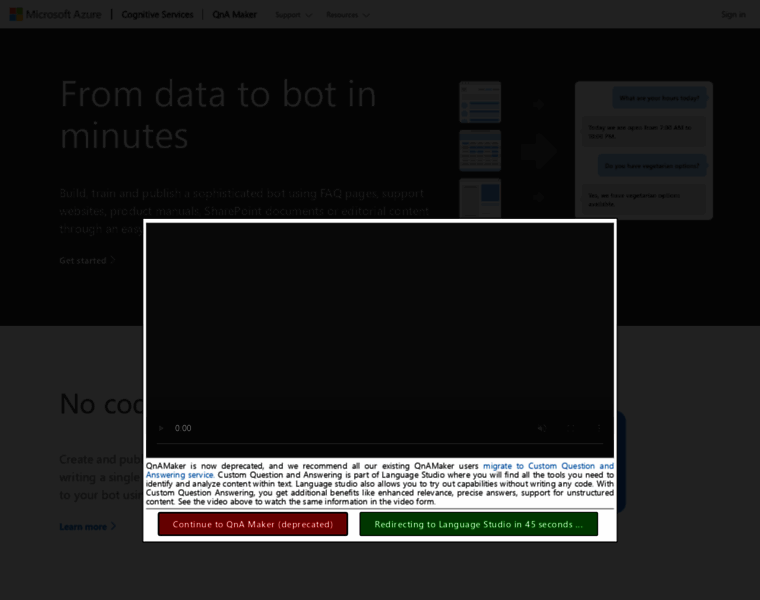Click the Learn more link
The image size is (760, 600).
pyautogui.click(x=87, y=526)
